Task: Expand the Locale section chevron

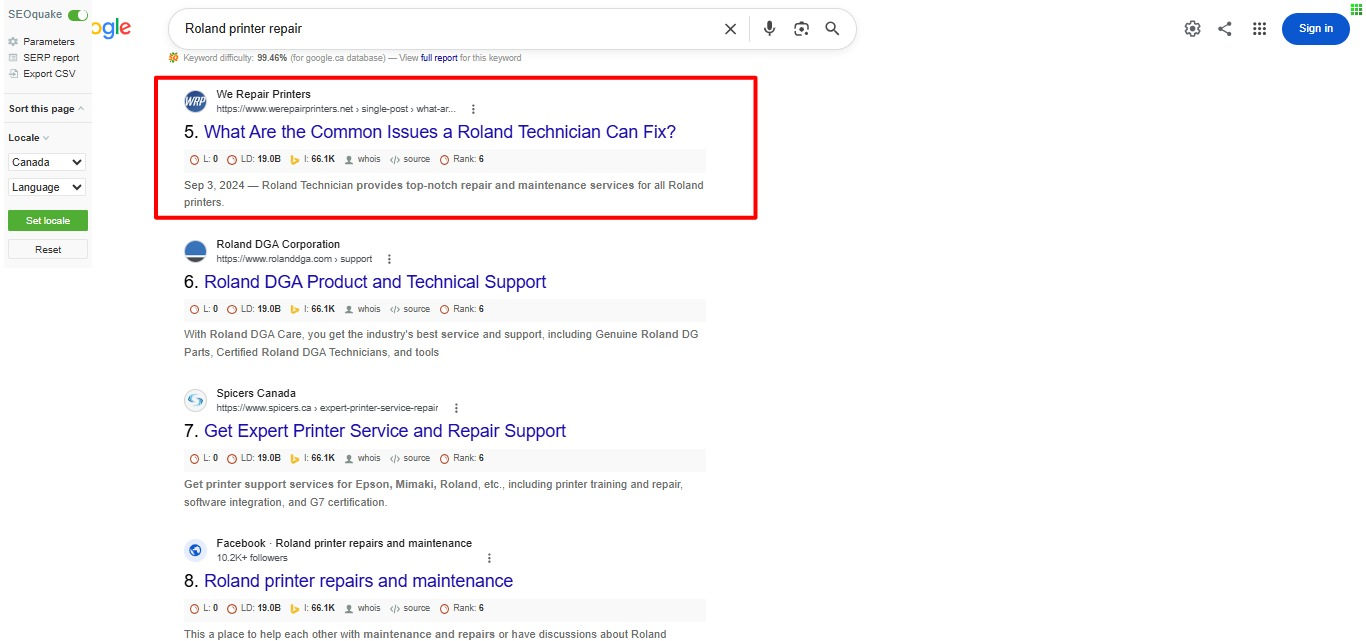Action: [46, 138]
